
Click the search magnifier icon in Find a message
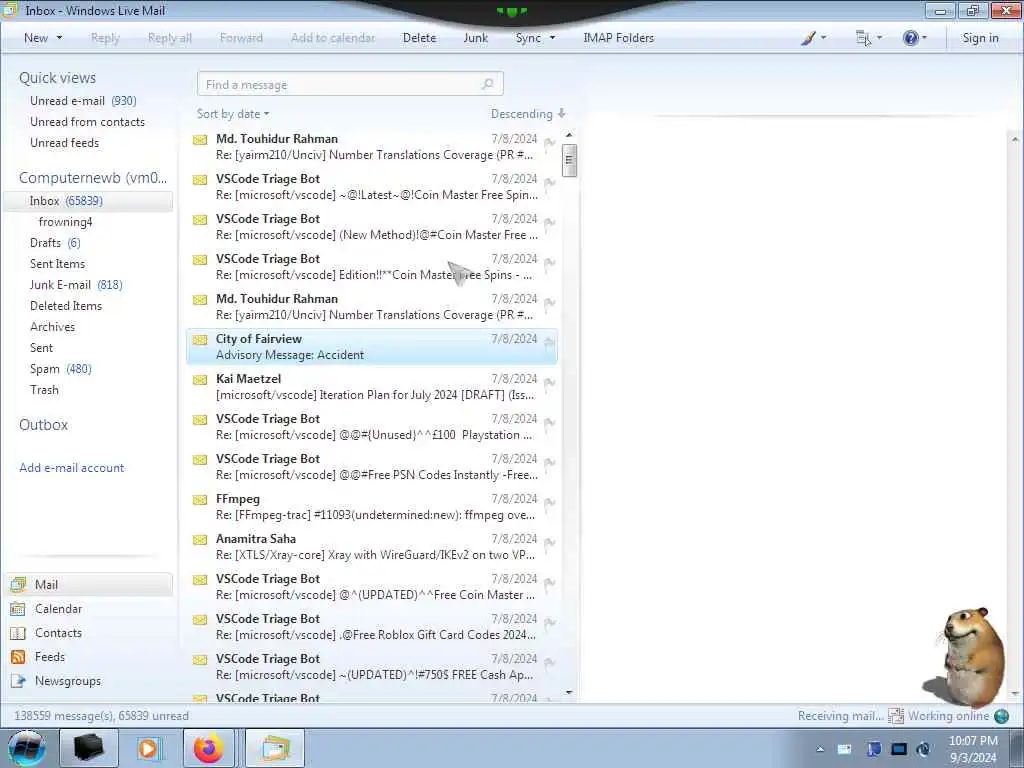pyautogui.click(x=487, y=84)
